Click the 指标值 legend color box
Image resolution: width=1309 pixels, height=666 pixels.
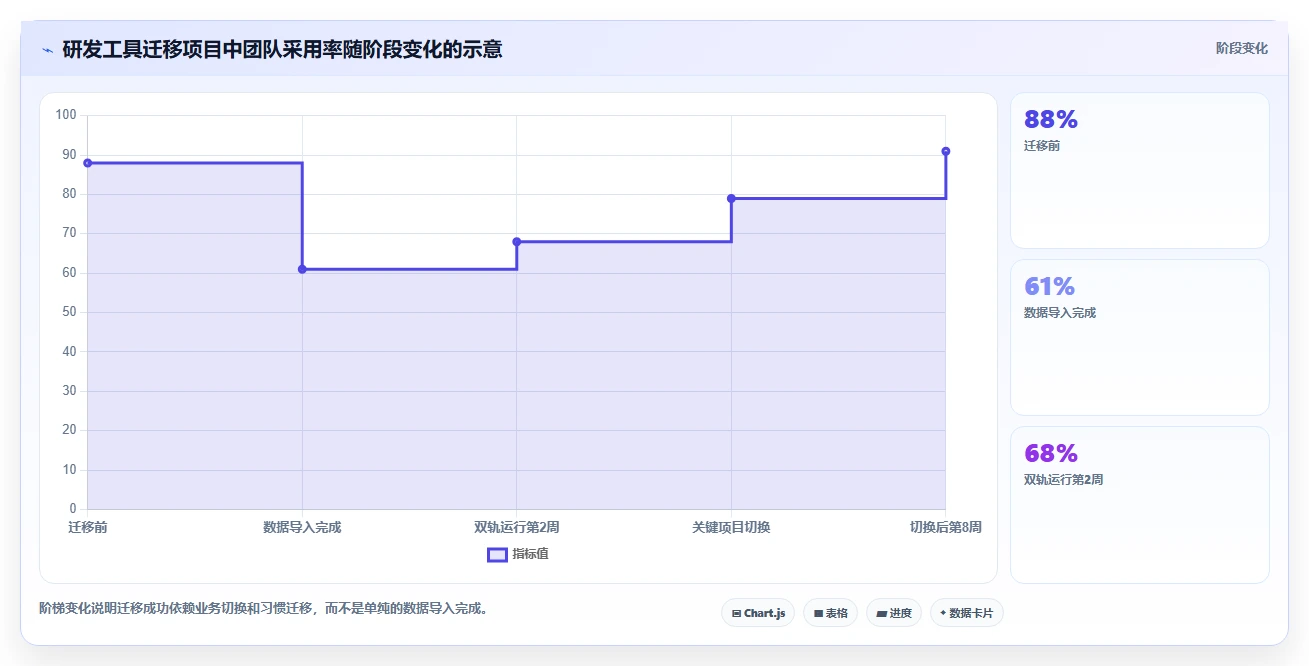(x=497, y=555)
